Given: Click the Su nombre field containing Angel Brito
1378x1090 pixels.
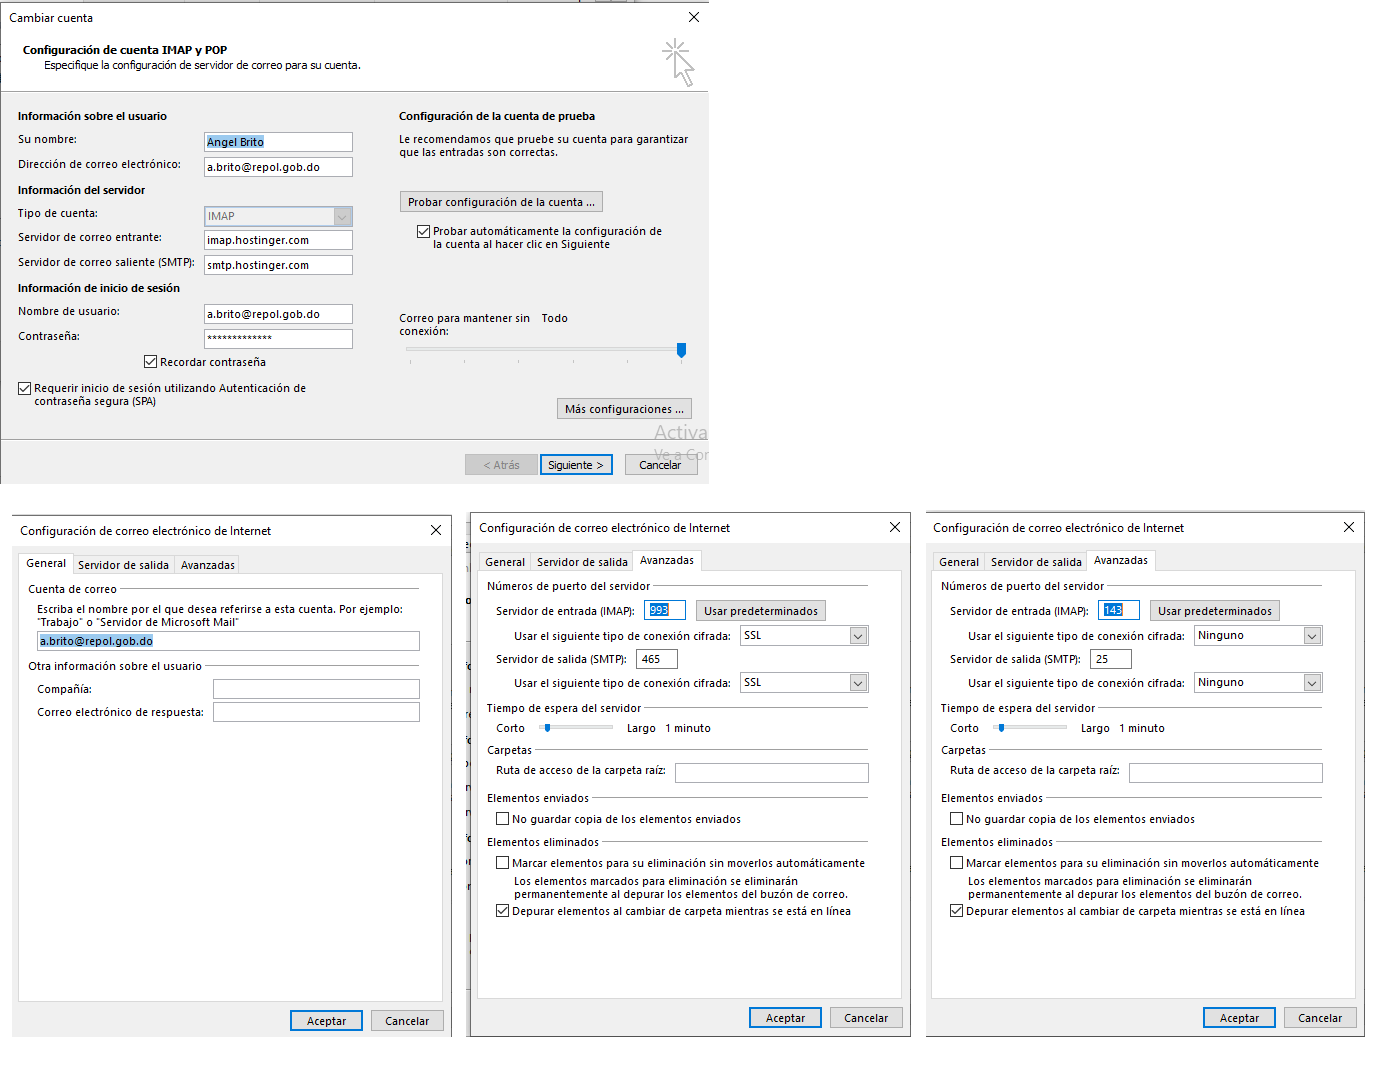Looking at the screenshot, I should click(278, 142).
